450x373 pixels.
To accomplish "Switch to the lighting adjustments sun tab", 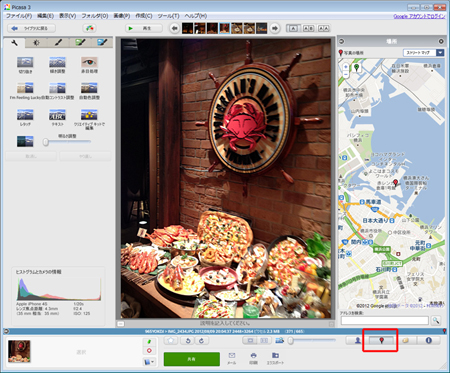I will click(x=36, y=43).
